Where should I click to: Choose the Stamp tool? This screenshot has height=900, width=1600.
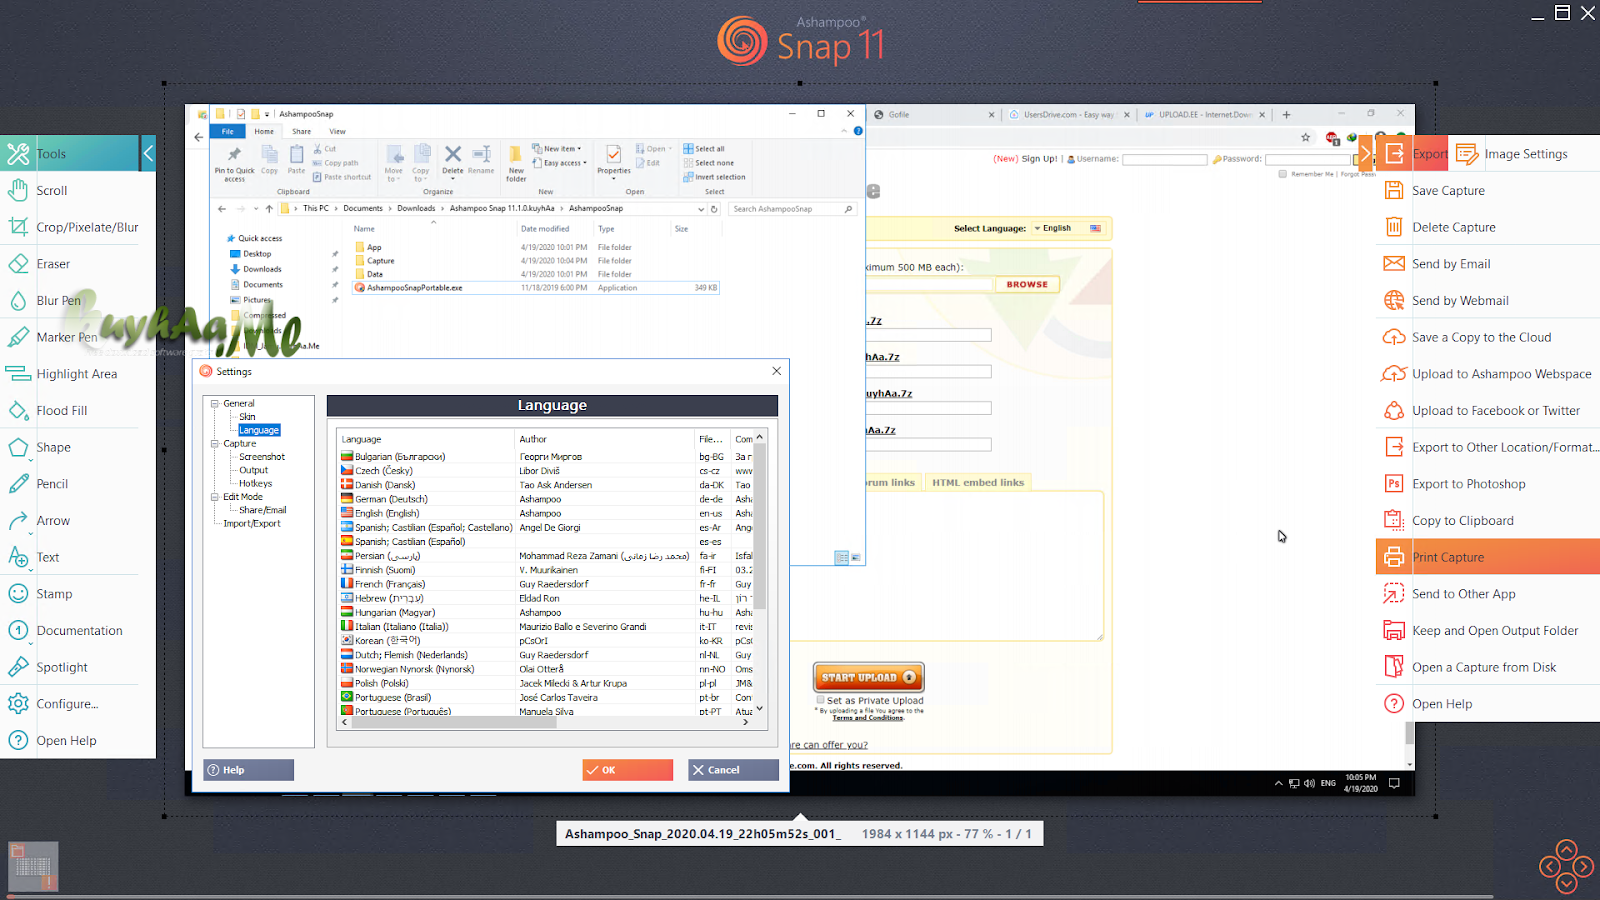(78, 594)
